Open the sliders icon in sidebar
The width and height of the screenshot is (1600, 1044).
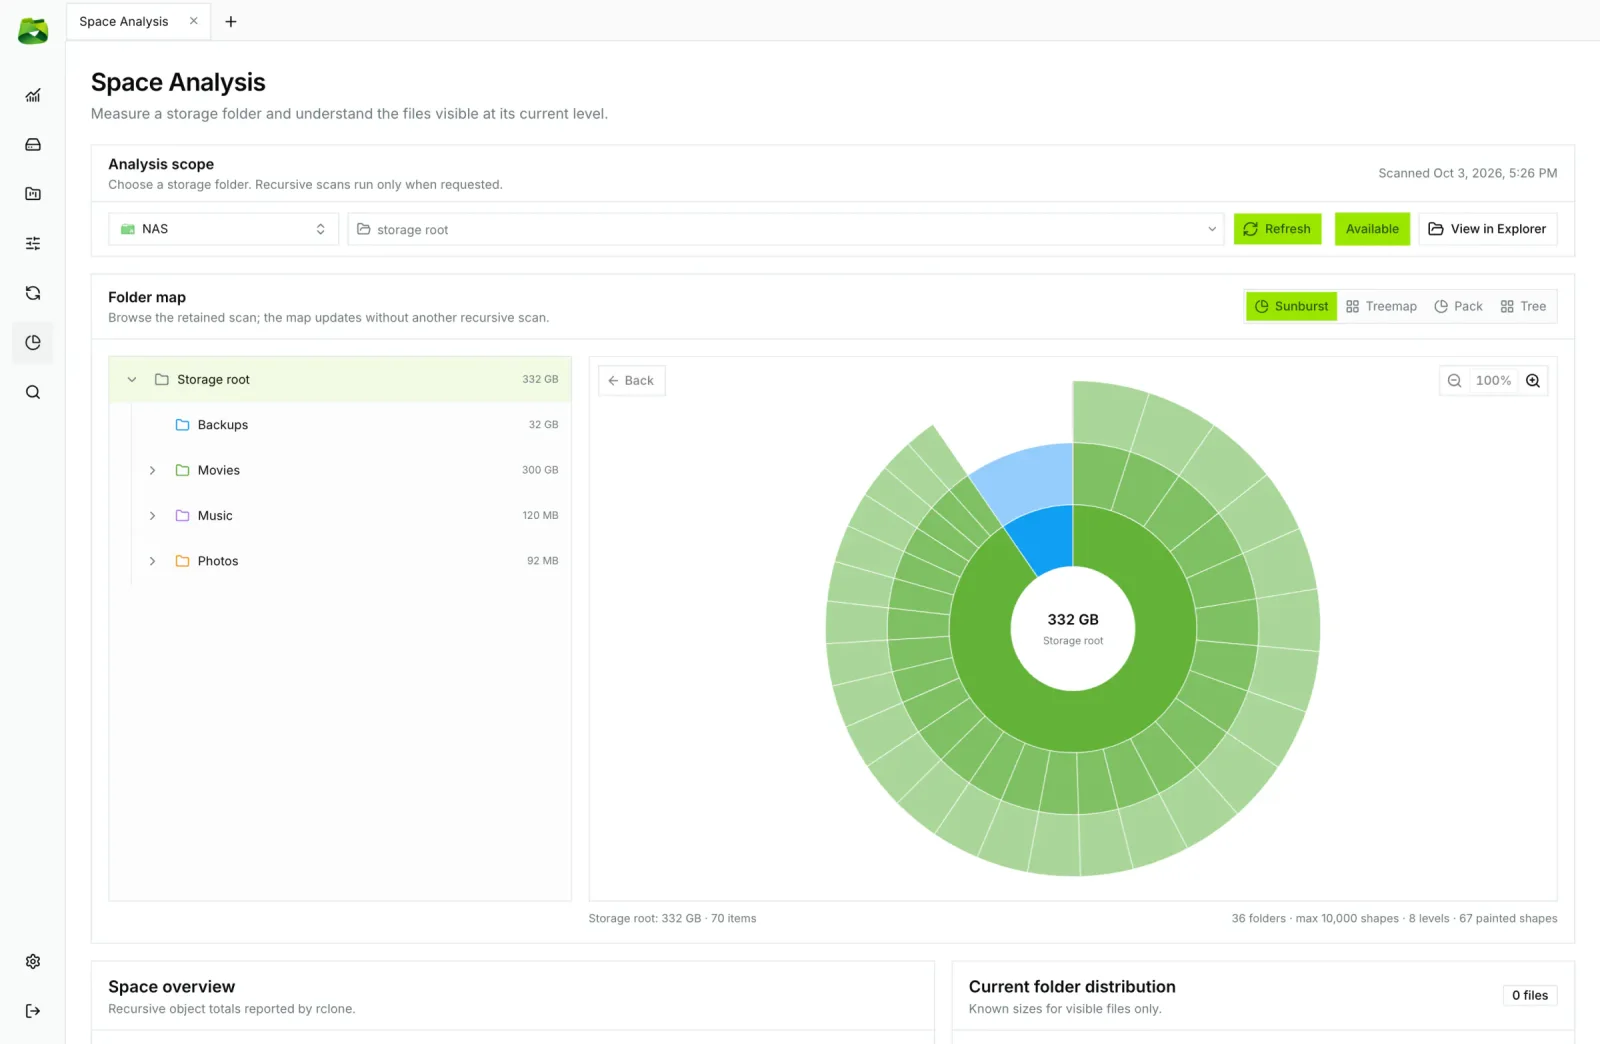pyautogui.click(x=33, y=243)
